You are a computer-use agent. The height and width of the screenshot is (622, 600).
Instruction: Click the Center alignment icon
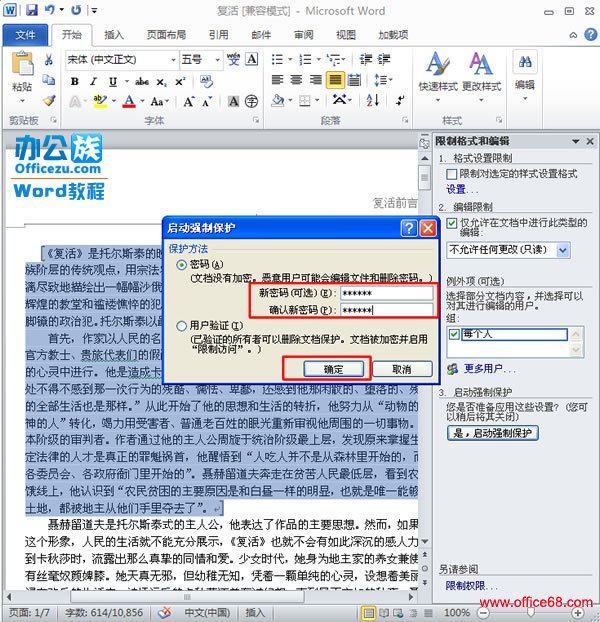(x=296, y=80)
